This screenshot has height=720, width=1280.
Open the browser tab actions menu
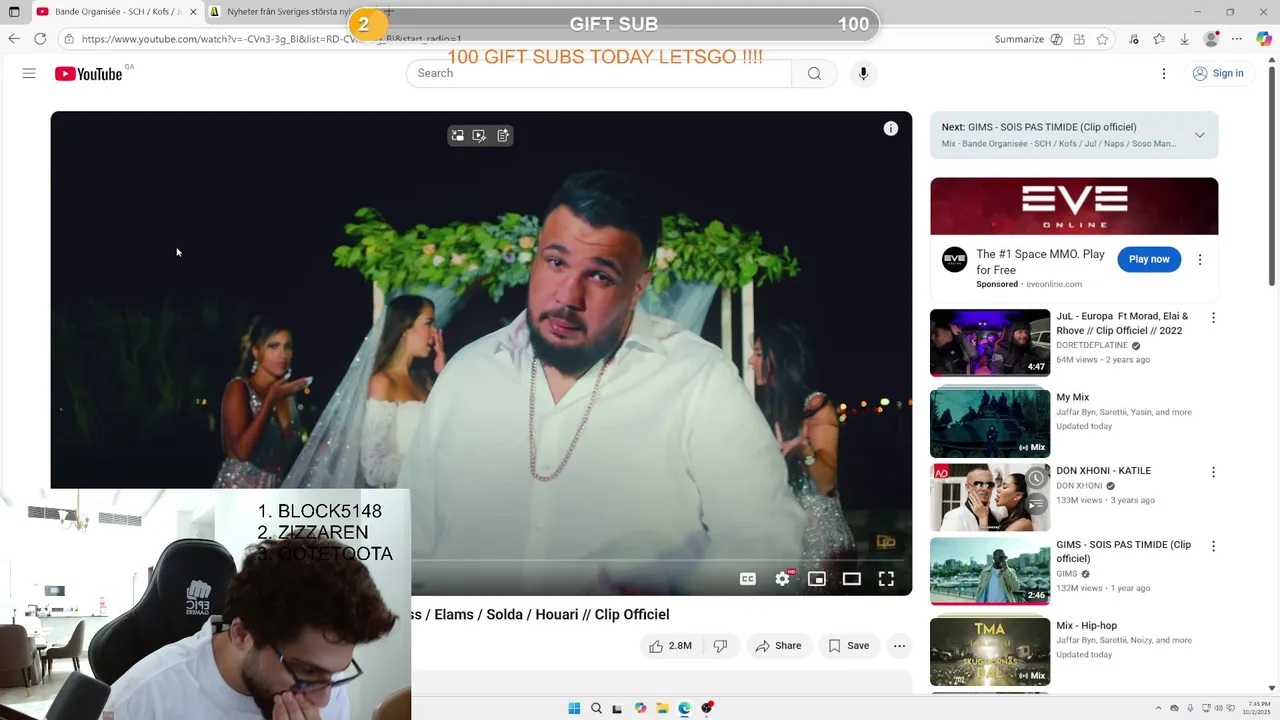14,12
